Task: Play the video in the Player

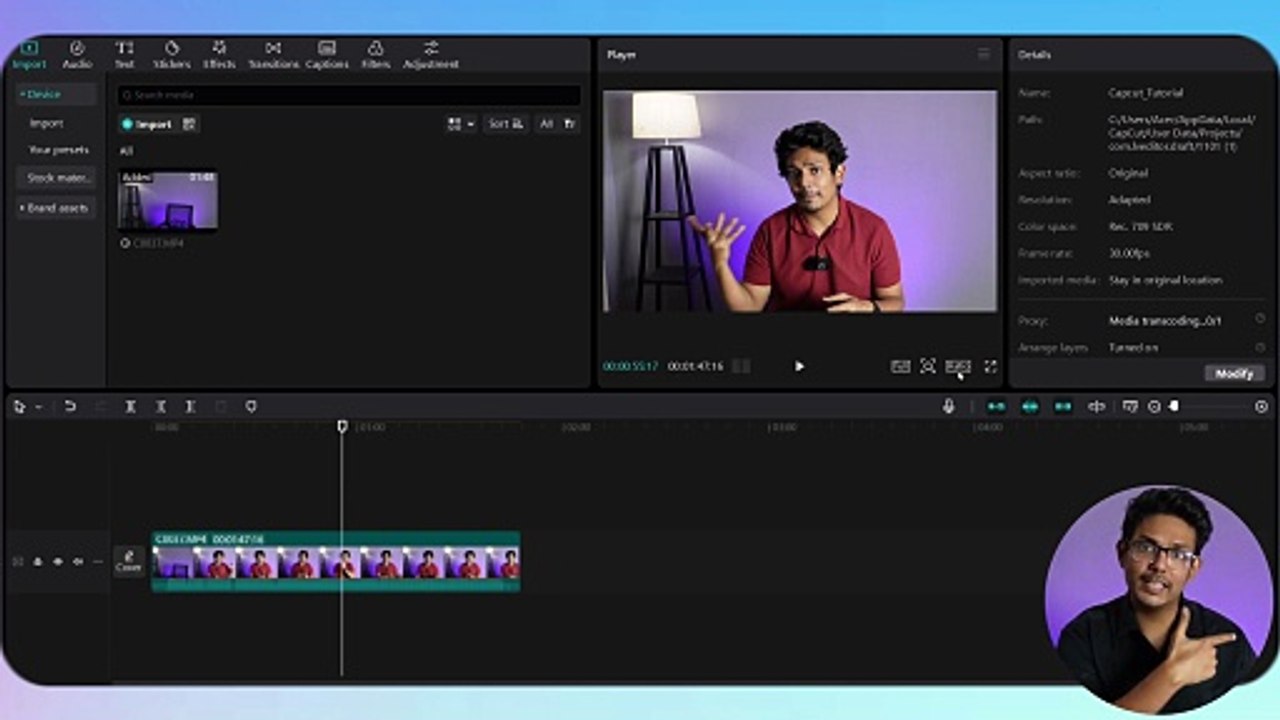Action: [x=799, y=367]
